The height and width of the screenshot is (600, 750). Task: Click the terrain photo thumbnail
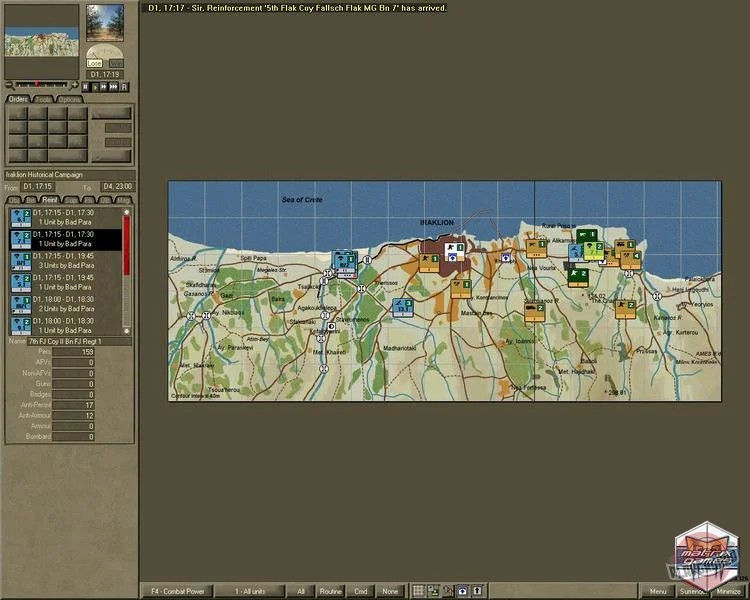tap(104, 23)
